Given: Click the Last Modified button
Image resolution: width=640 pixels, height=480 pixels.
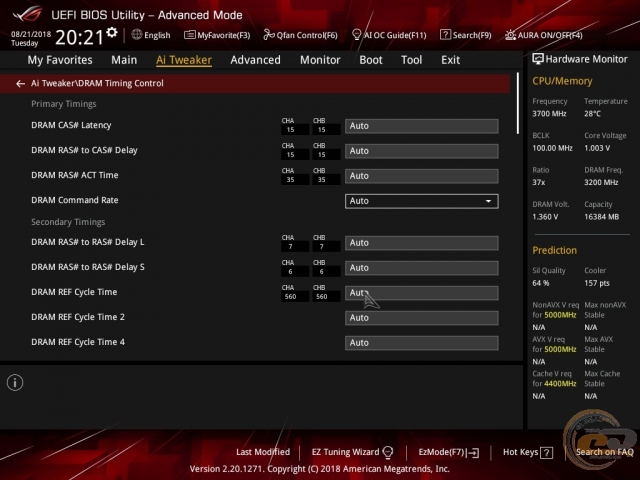Looking at the screenshot, I should click(x=263, y=452).
